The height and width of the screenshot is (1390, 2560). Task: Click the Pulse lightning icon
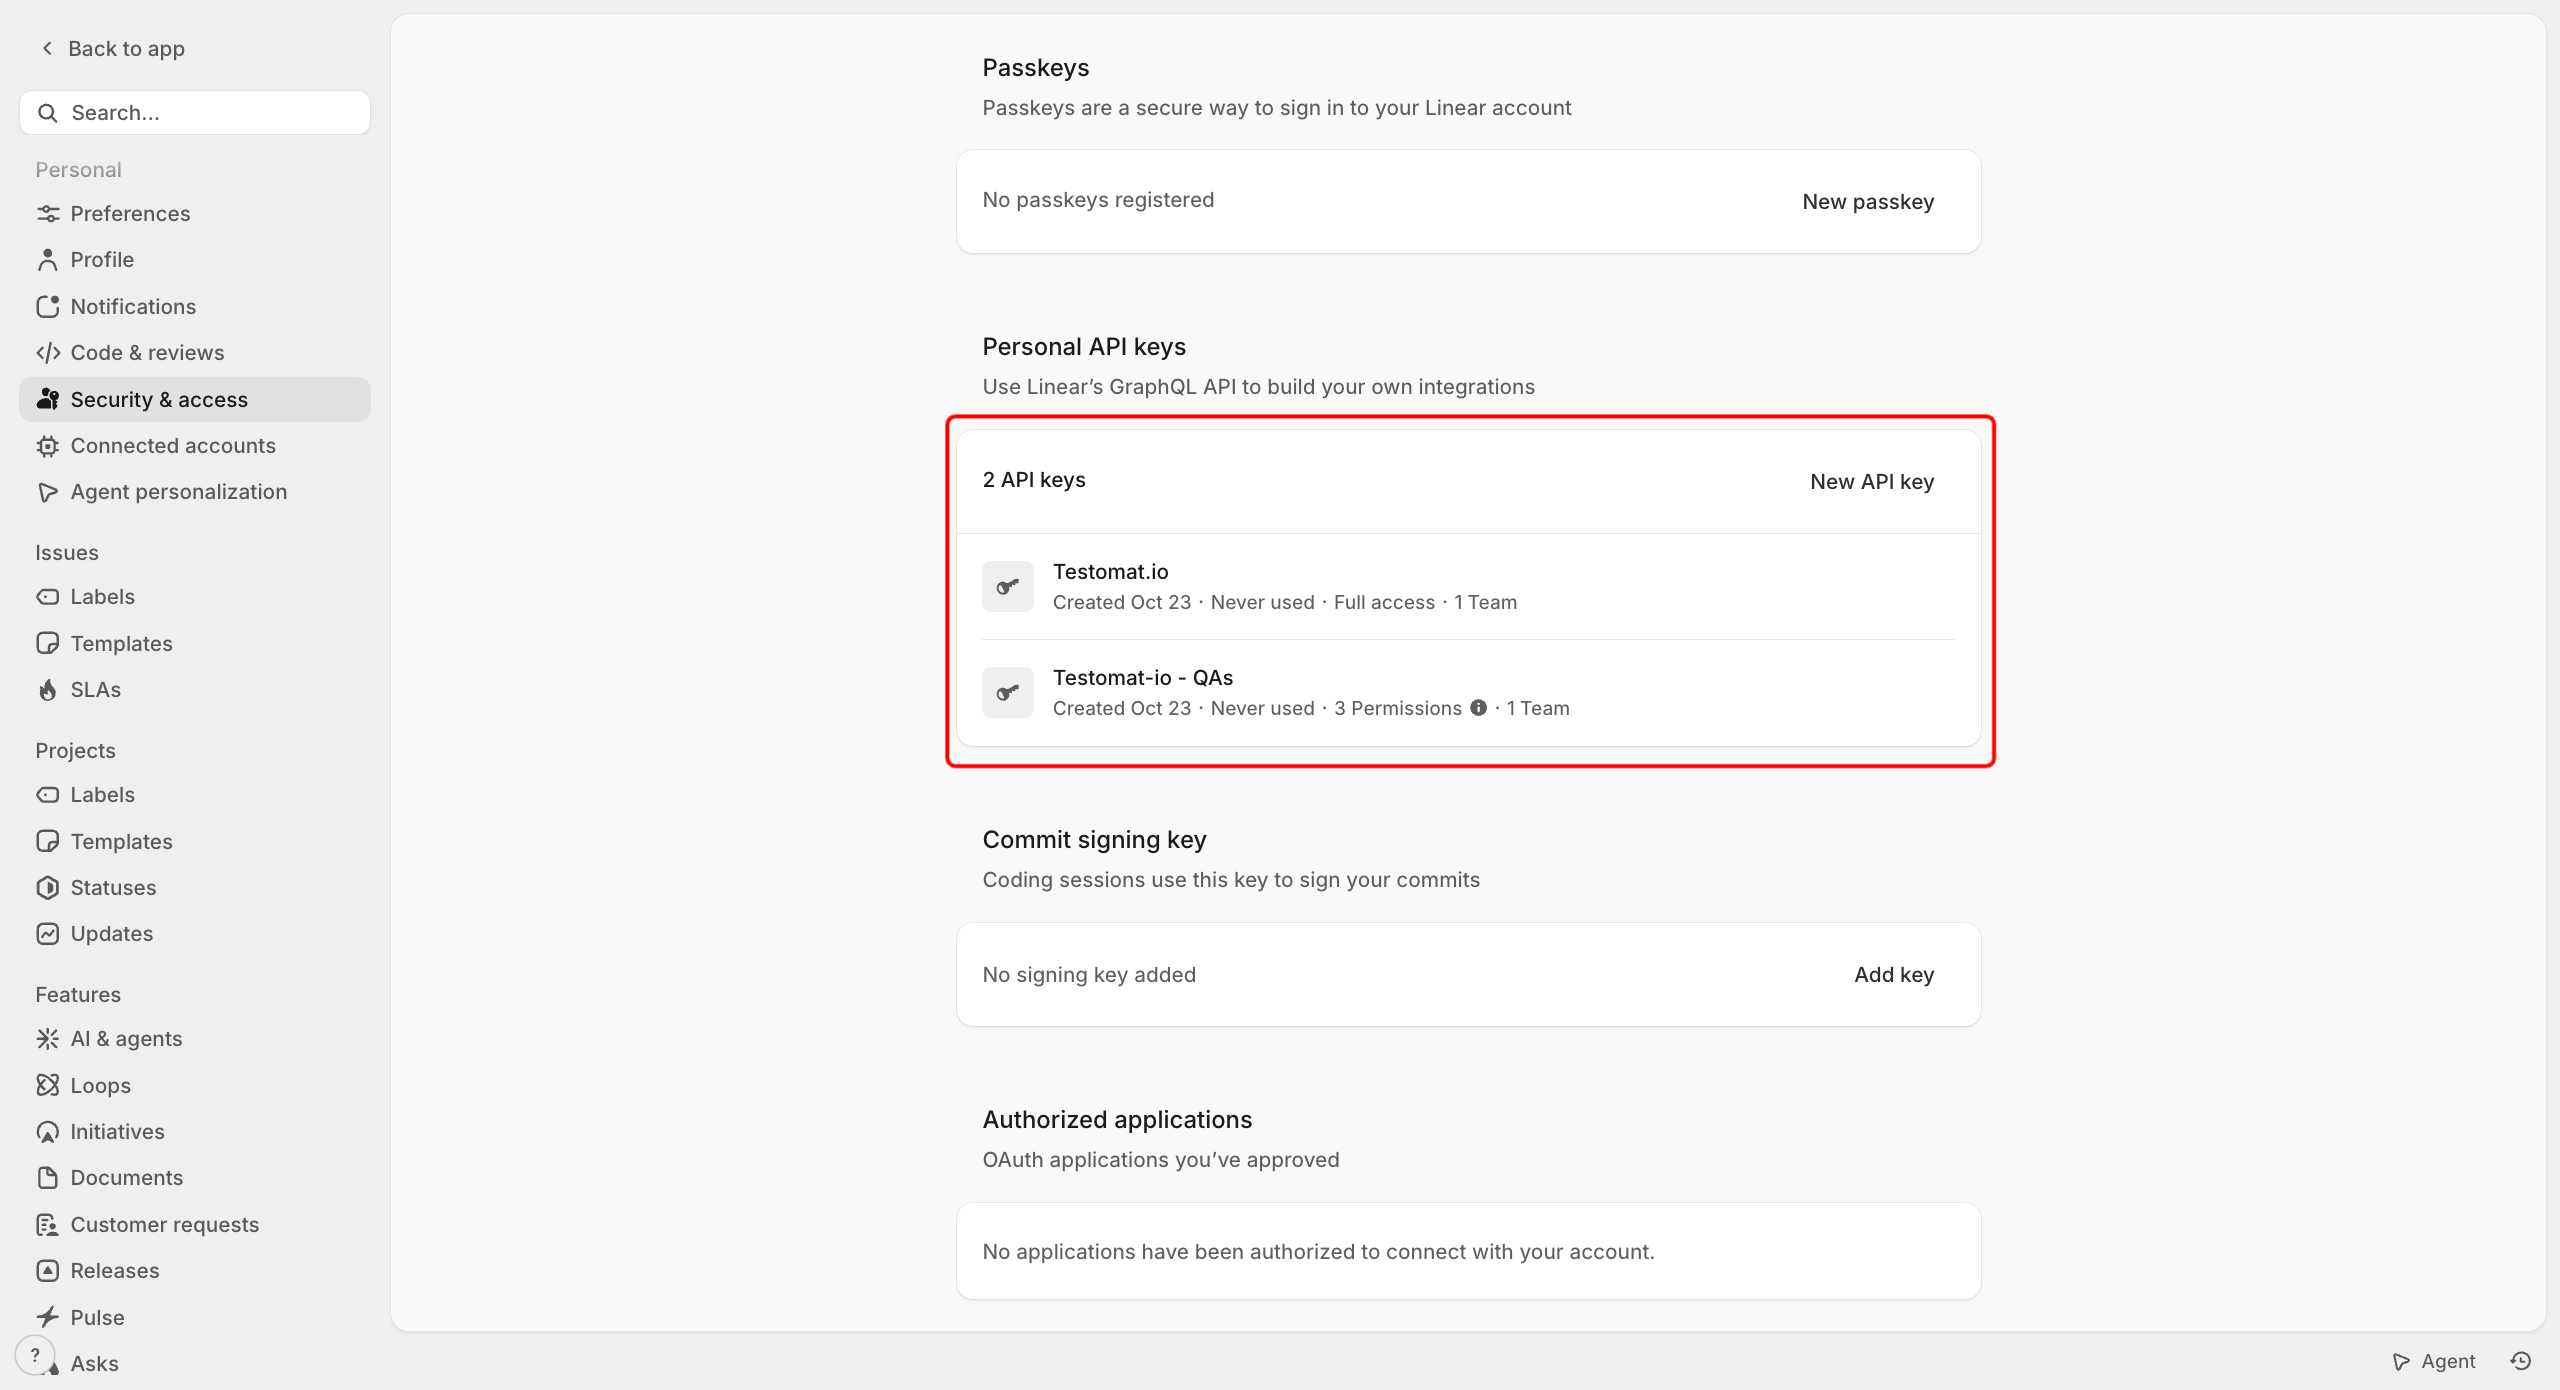(48, 1317)
